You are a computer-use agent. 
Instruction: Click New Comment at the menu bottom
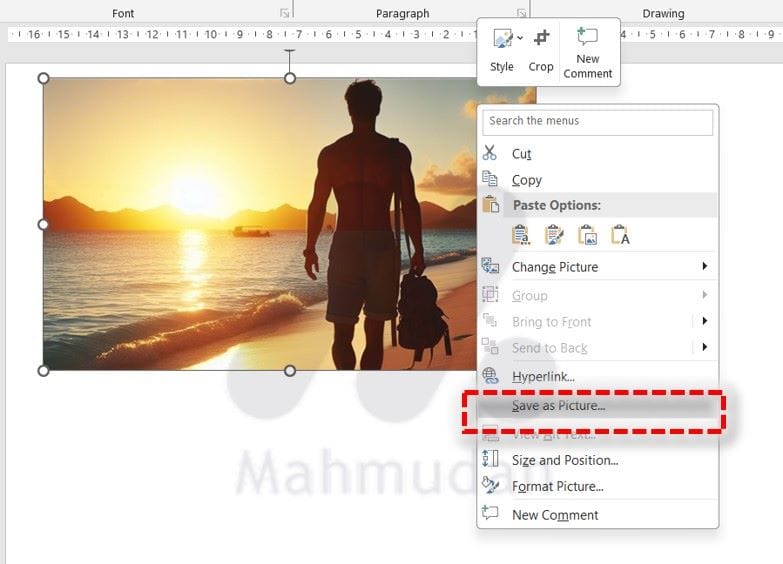click(555, 515)
